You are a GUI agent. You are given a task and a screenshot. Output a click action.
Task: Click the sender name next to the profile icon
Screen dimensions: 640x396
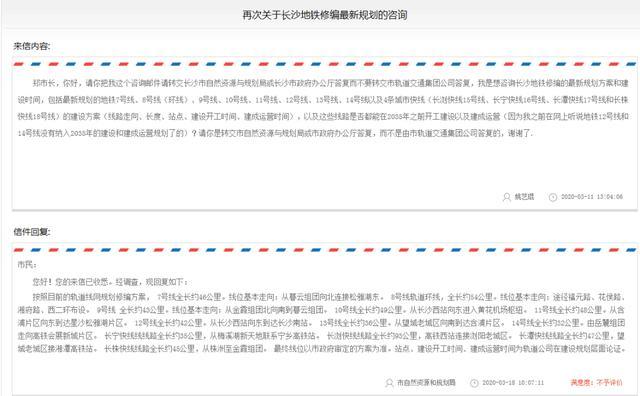(x=524, y=197)
